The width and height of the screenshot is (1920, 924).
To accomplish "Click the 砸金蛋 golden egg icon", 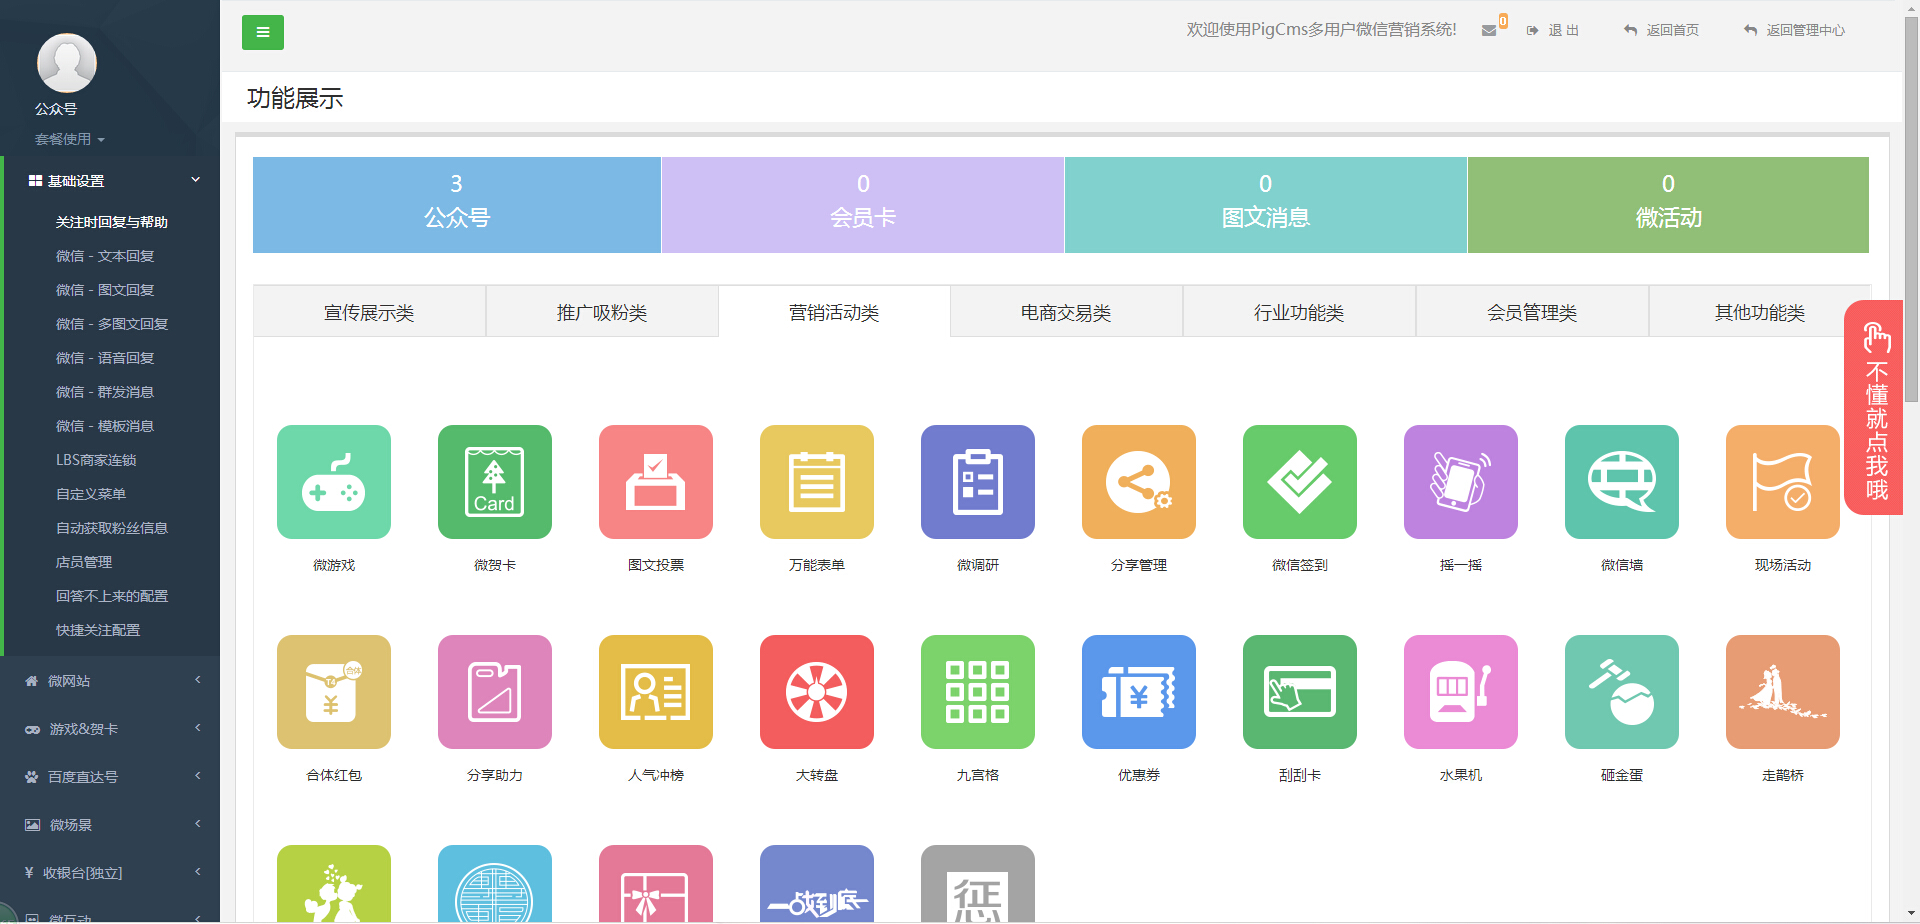I will coord(1622,692).
